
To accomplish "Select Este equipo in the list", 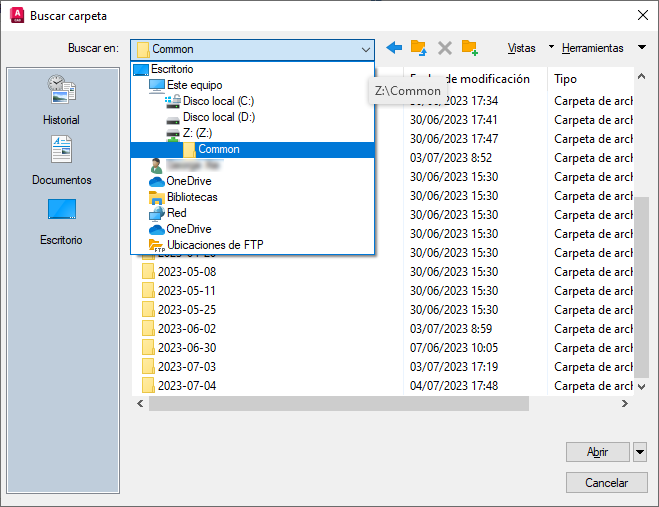I will click(194, 85).
